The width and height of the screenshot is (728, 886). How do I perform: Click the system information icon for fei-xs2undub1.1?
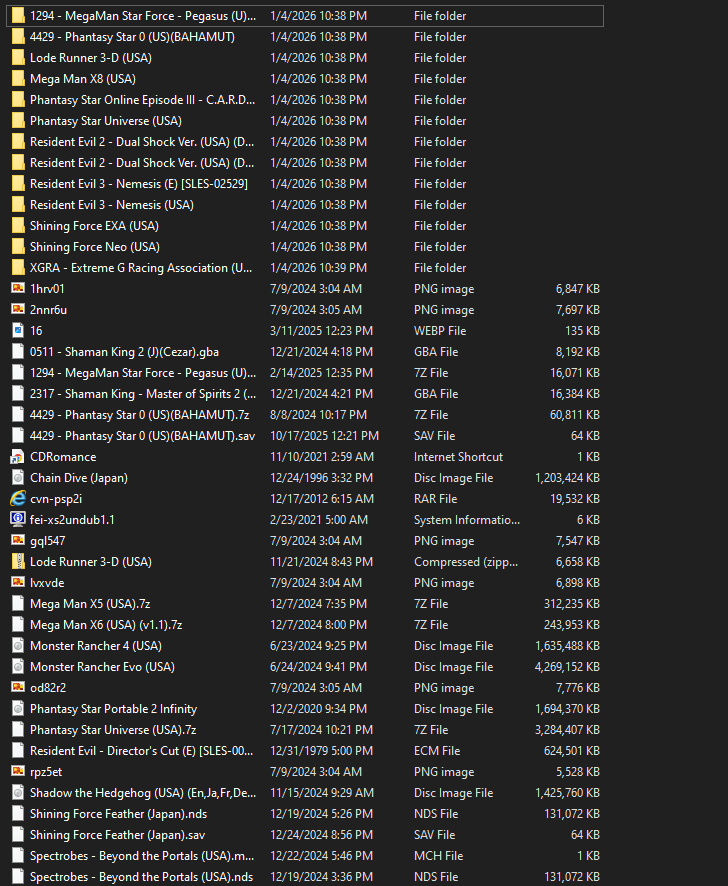tap(18, 519)
